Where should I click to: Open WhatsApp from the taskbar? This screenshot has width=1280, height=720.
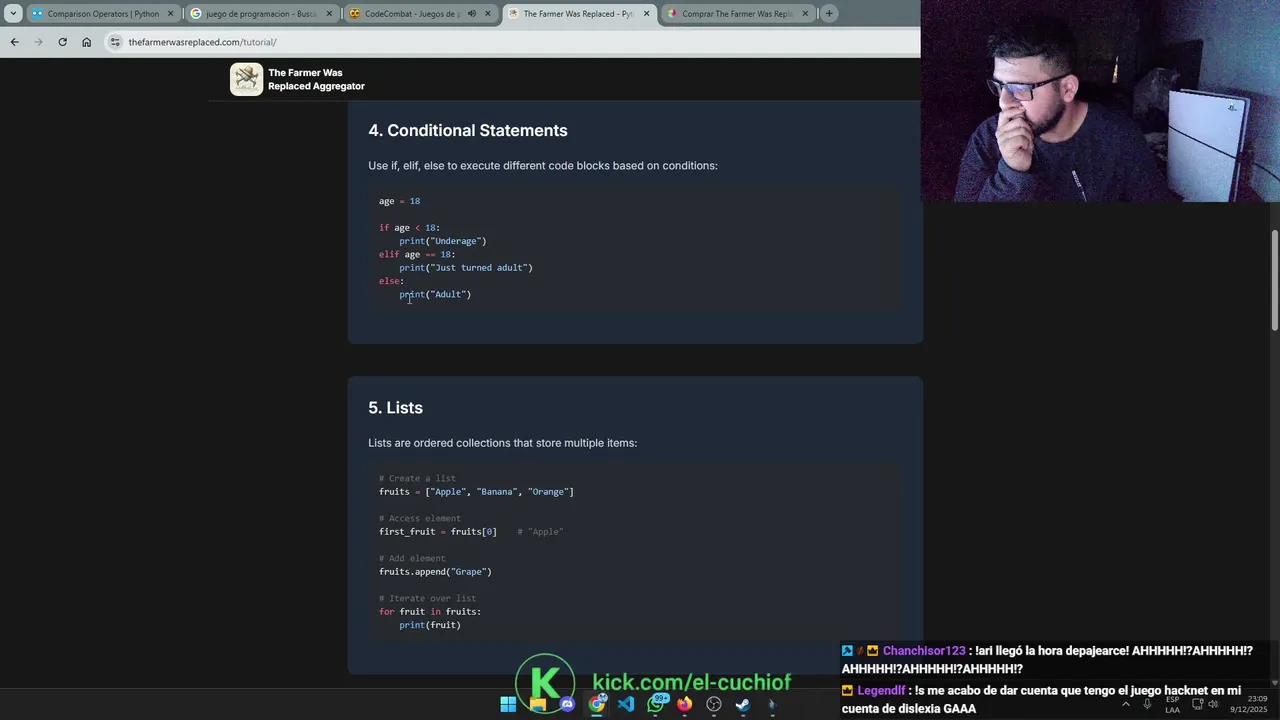[656, 704]
